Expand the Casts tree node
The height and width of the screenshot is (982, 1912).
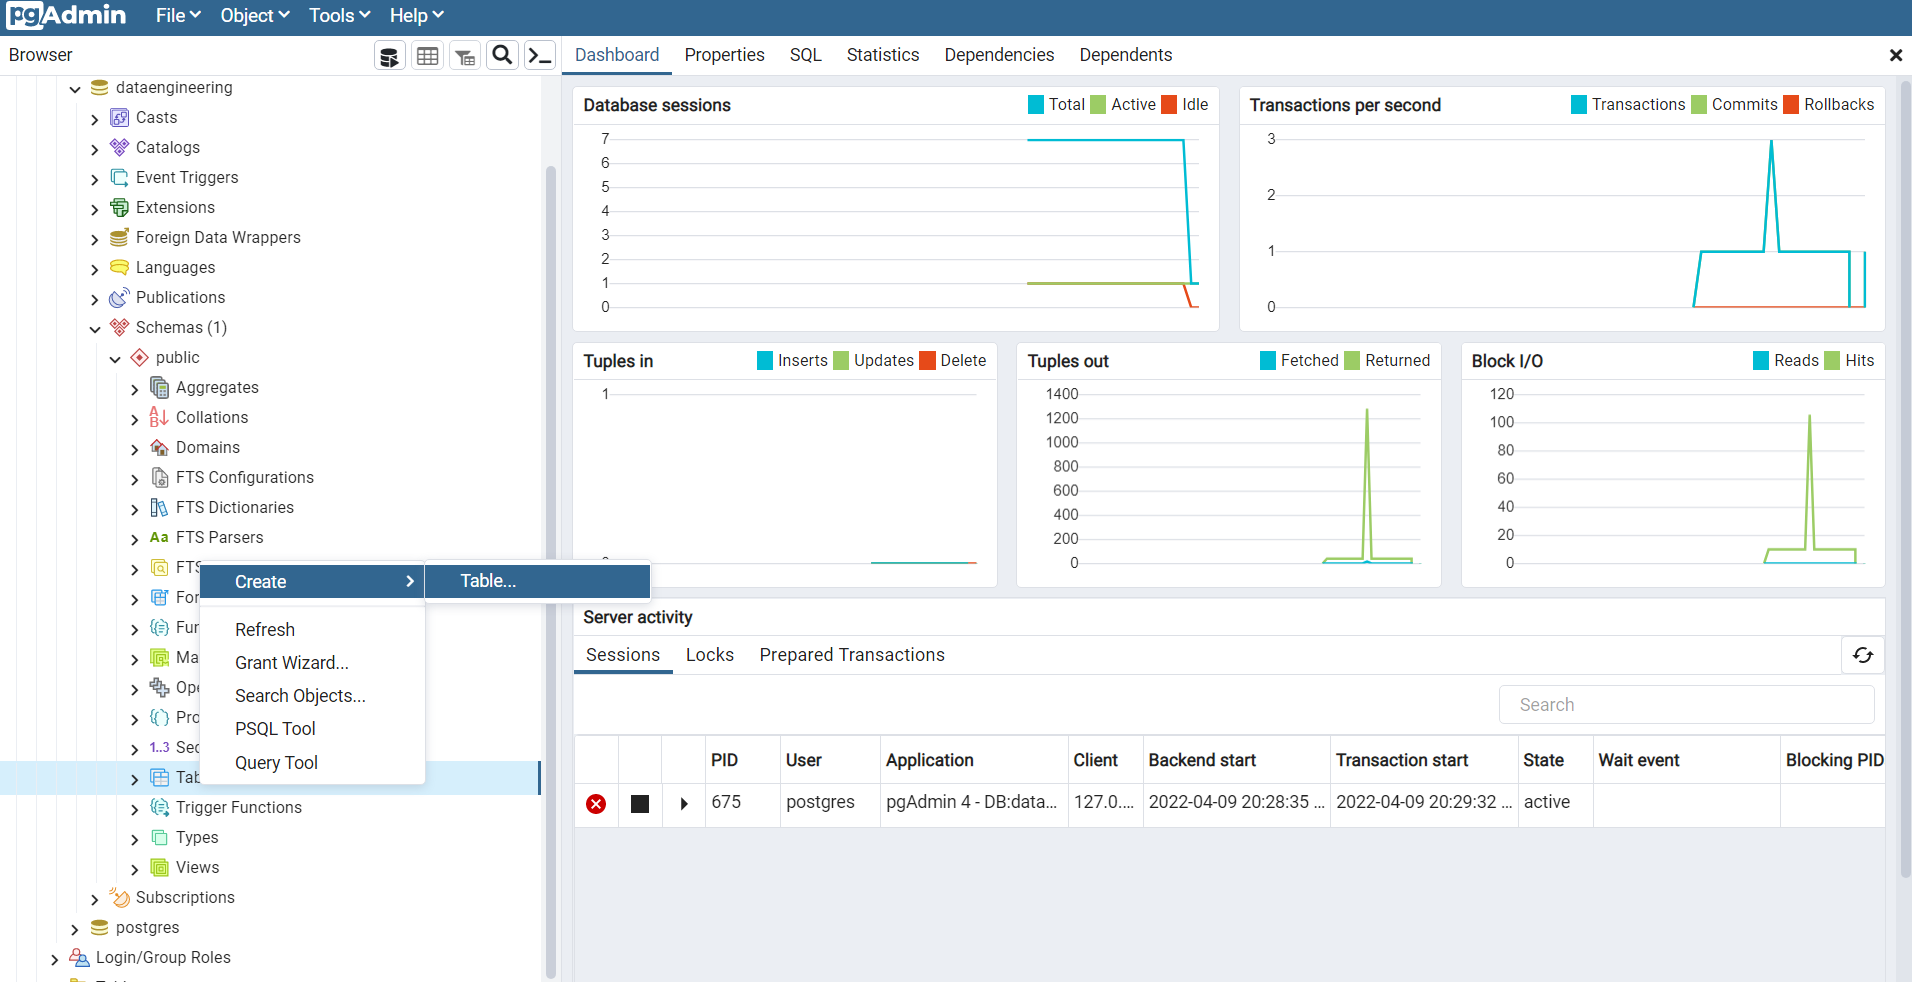pyautogui.click(x=95, y=119)
